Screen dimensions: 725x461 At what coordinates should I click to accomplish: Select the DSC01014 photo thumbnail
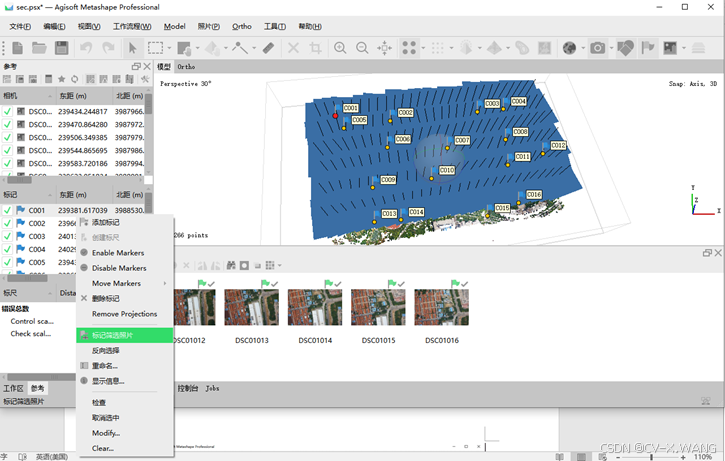pos(315,308)
